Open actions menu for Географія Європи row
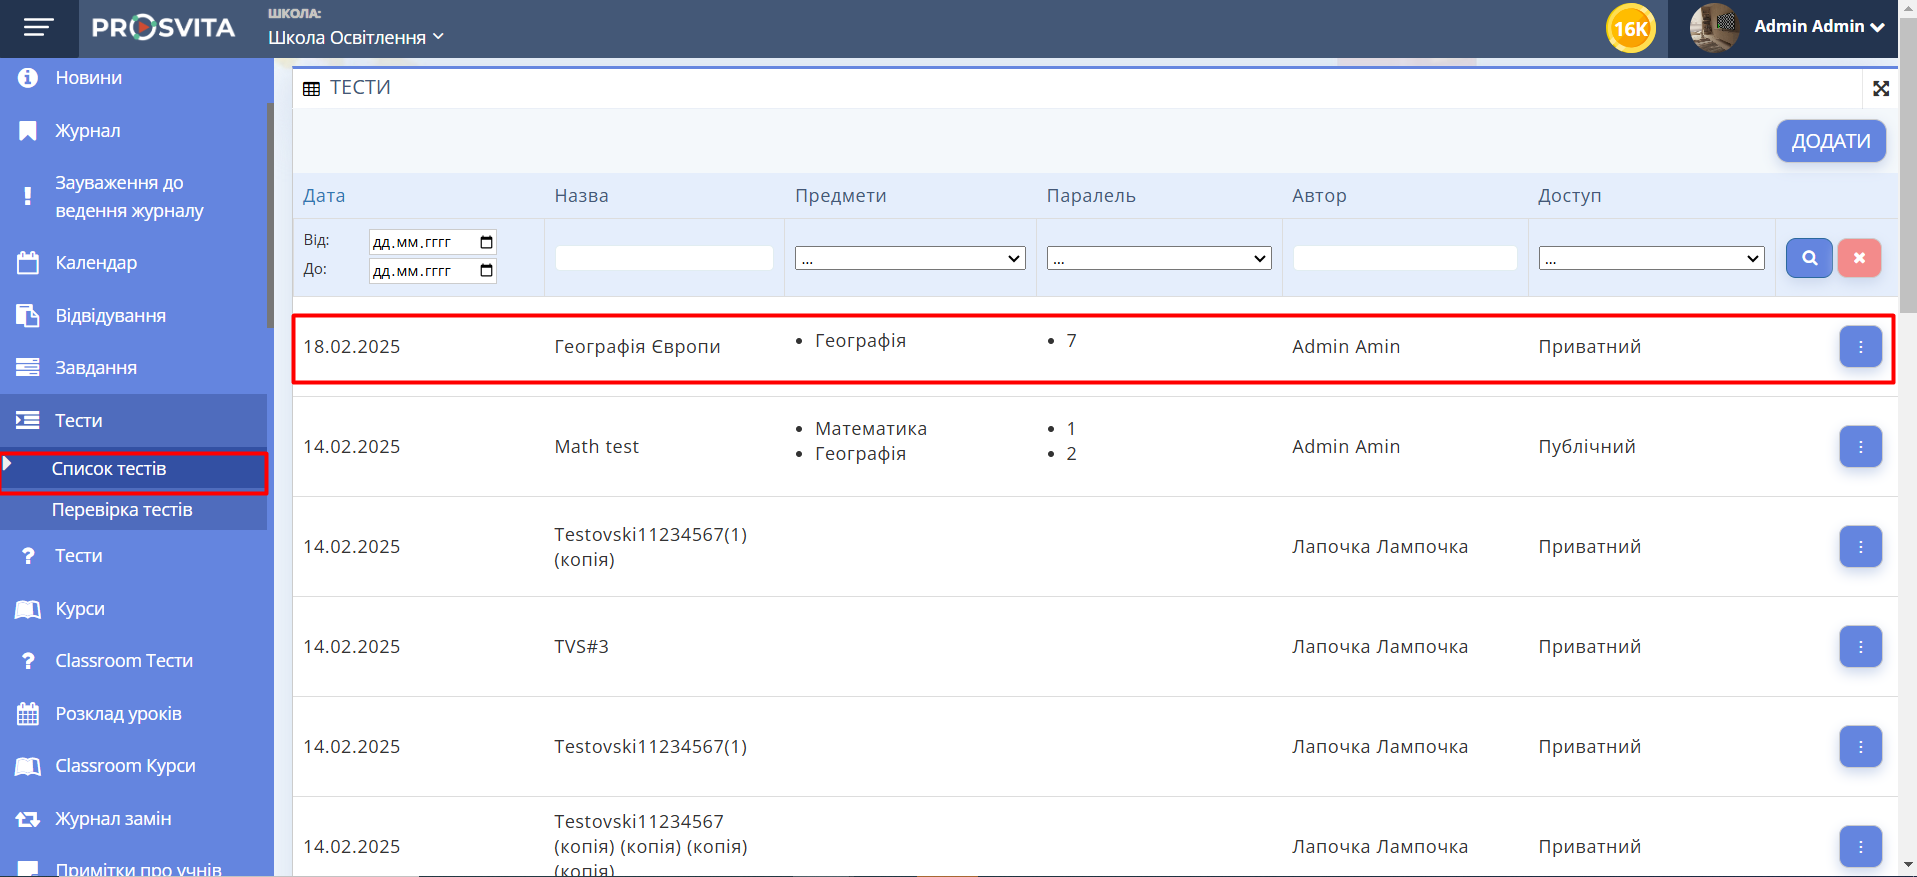Image resolution: width=1917 pixels, height=877 pixels. 1860,347
